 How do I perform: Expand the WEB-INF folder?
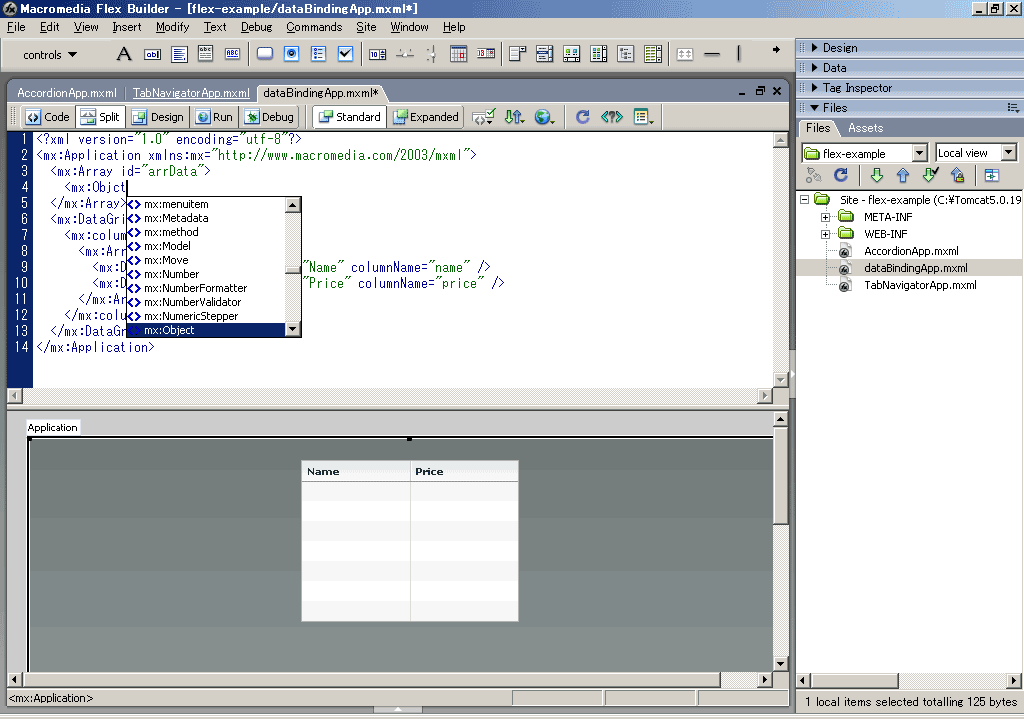pyautogui.click(x=825, y=234)
